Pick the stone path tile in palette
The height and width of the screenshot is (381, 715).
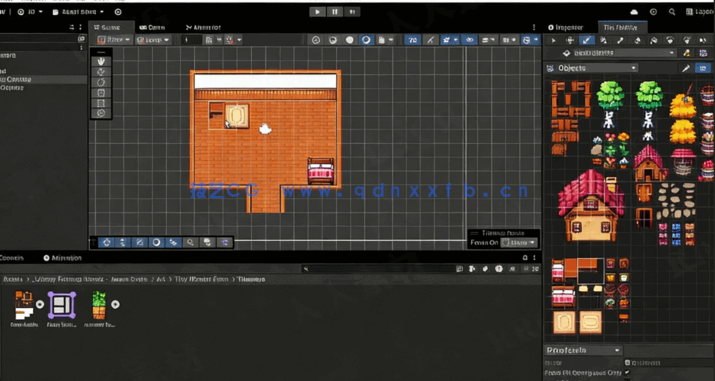tap(677, 201)
